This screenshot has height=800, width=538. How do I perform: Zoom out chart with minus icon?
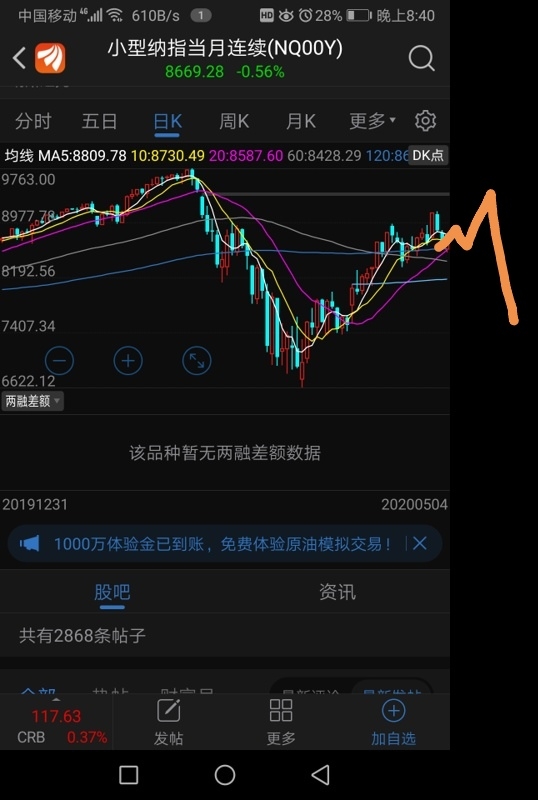pyautogui.click(x=59, y=361)
